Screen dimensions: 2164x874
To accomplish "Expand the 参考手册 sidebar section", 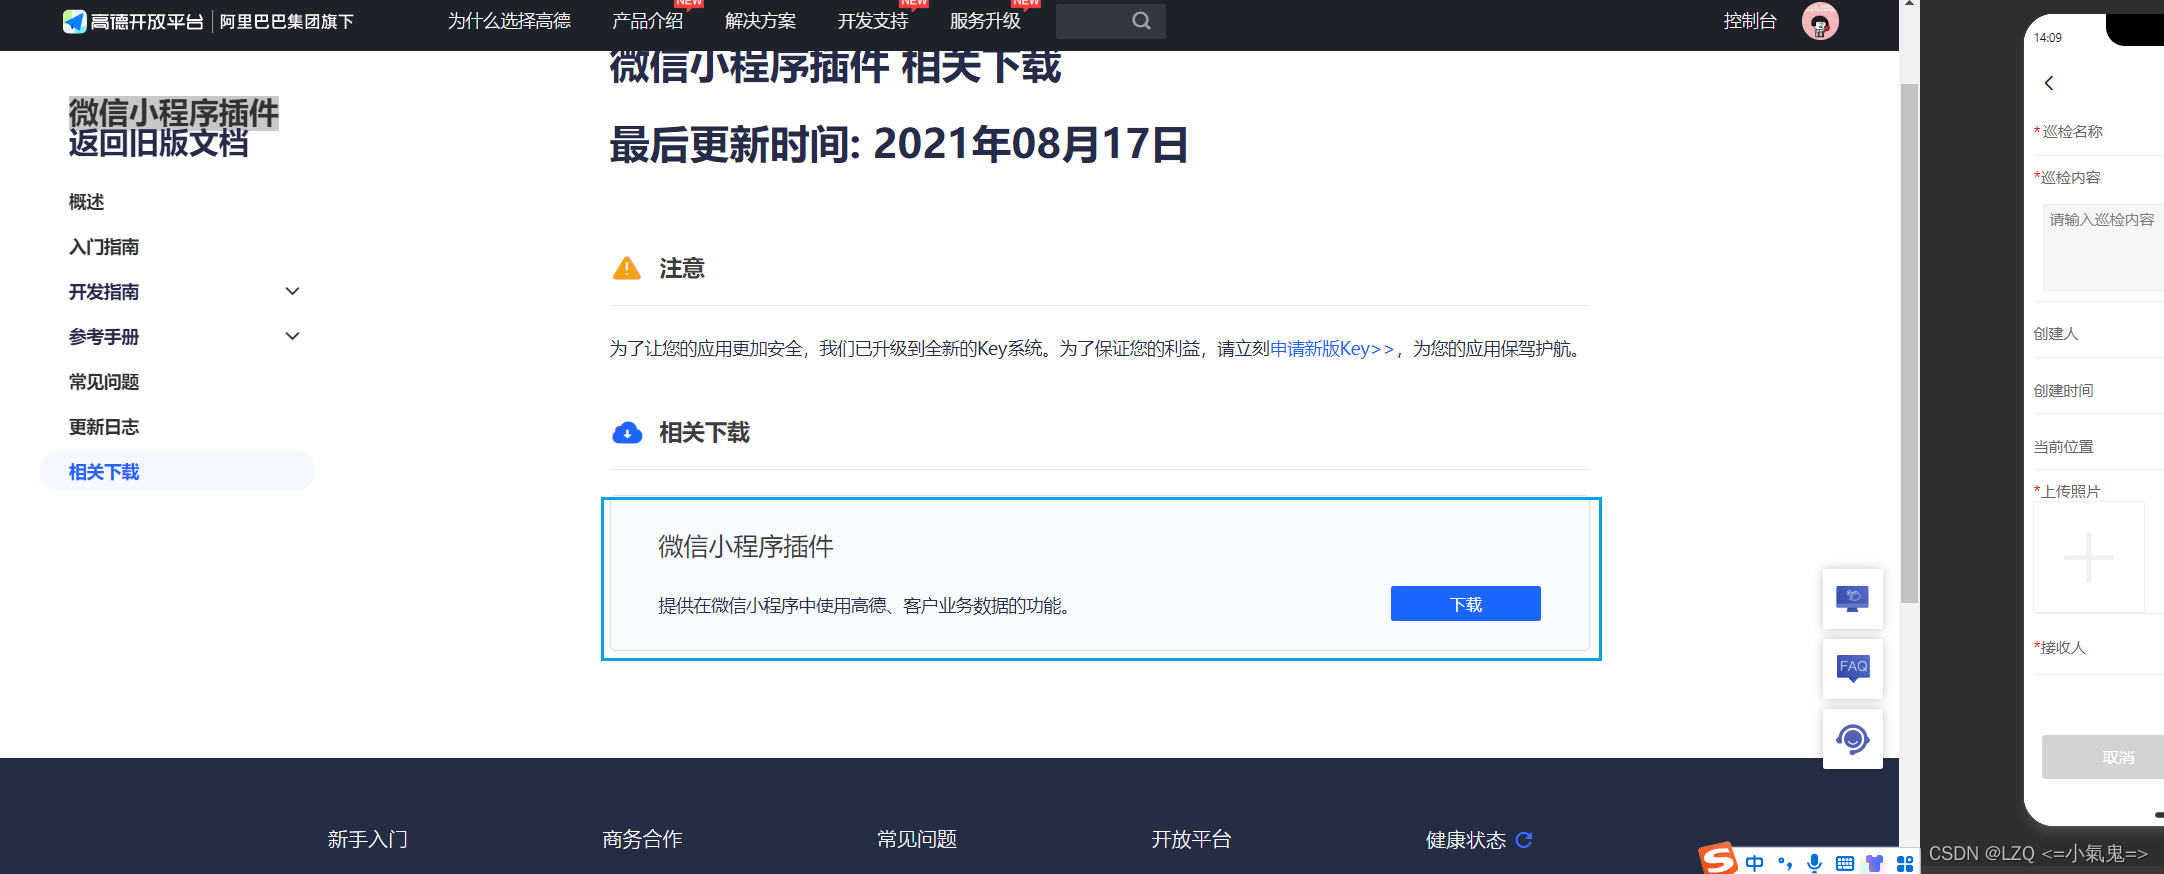I will (x=292, y=336).
